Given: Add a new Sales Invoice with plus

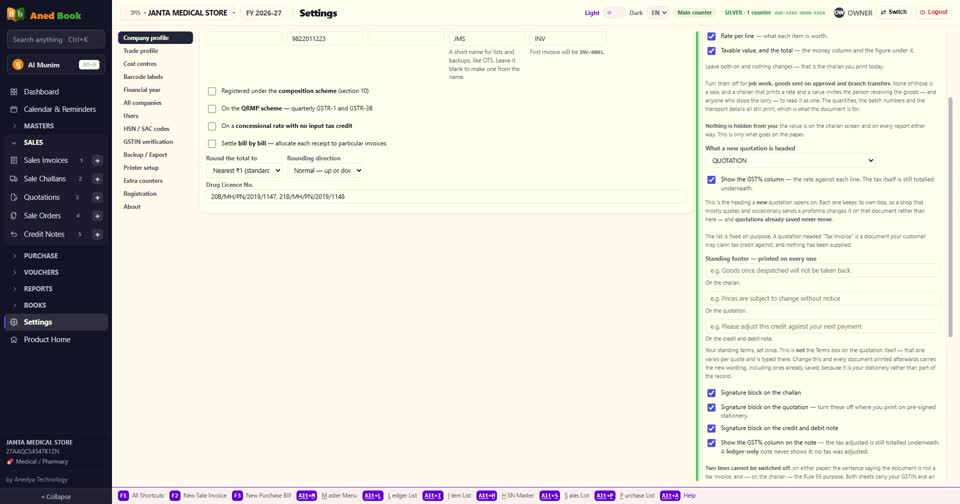Looking at the screenshot, I should (x=97, y=160).
